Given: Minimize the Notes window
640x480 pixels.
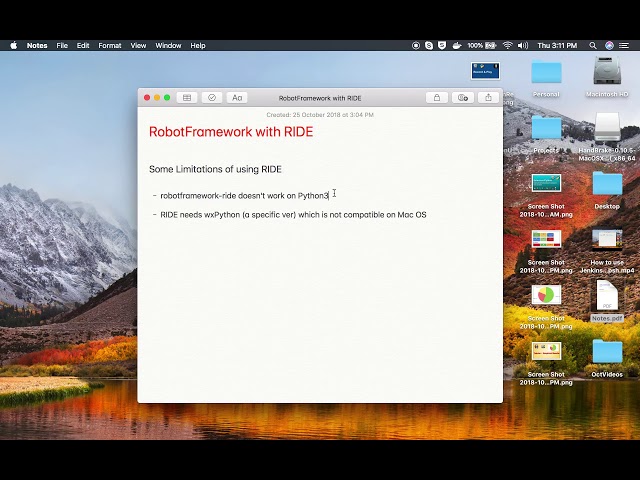Looking at the screenshot, I should 157,98.
